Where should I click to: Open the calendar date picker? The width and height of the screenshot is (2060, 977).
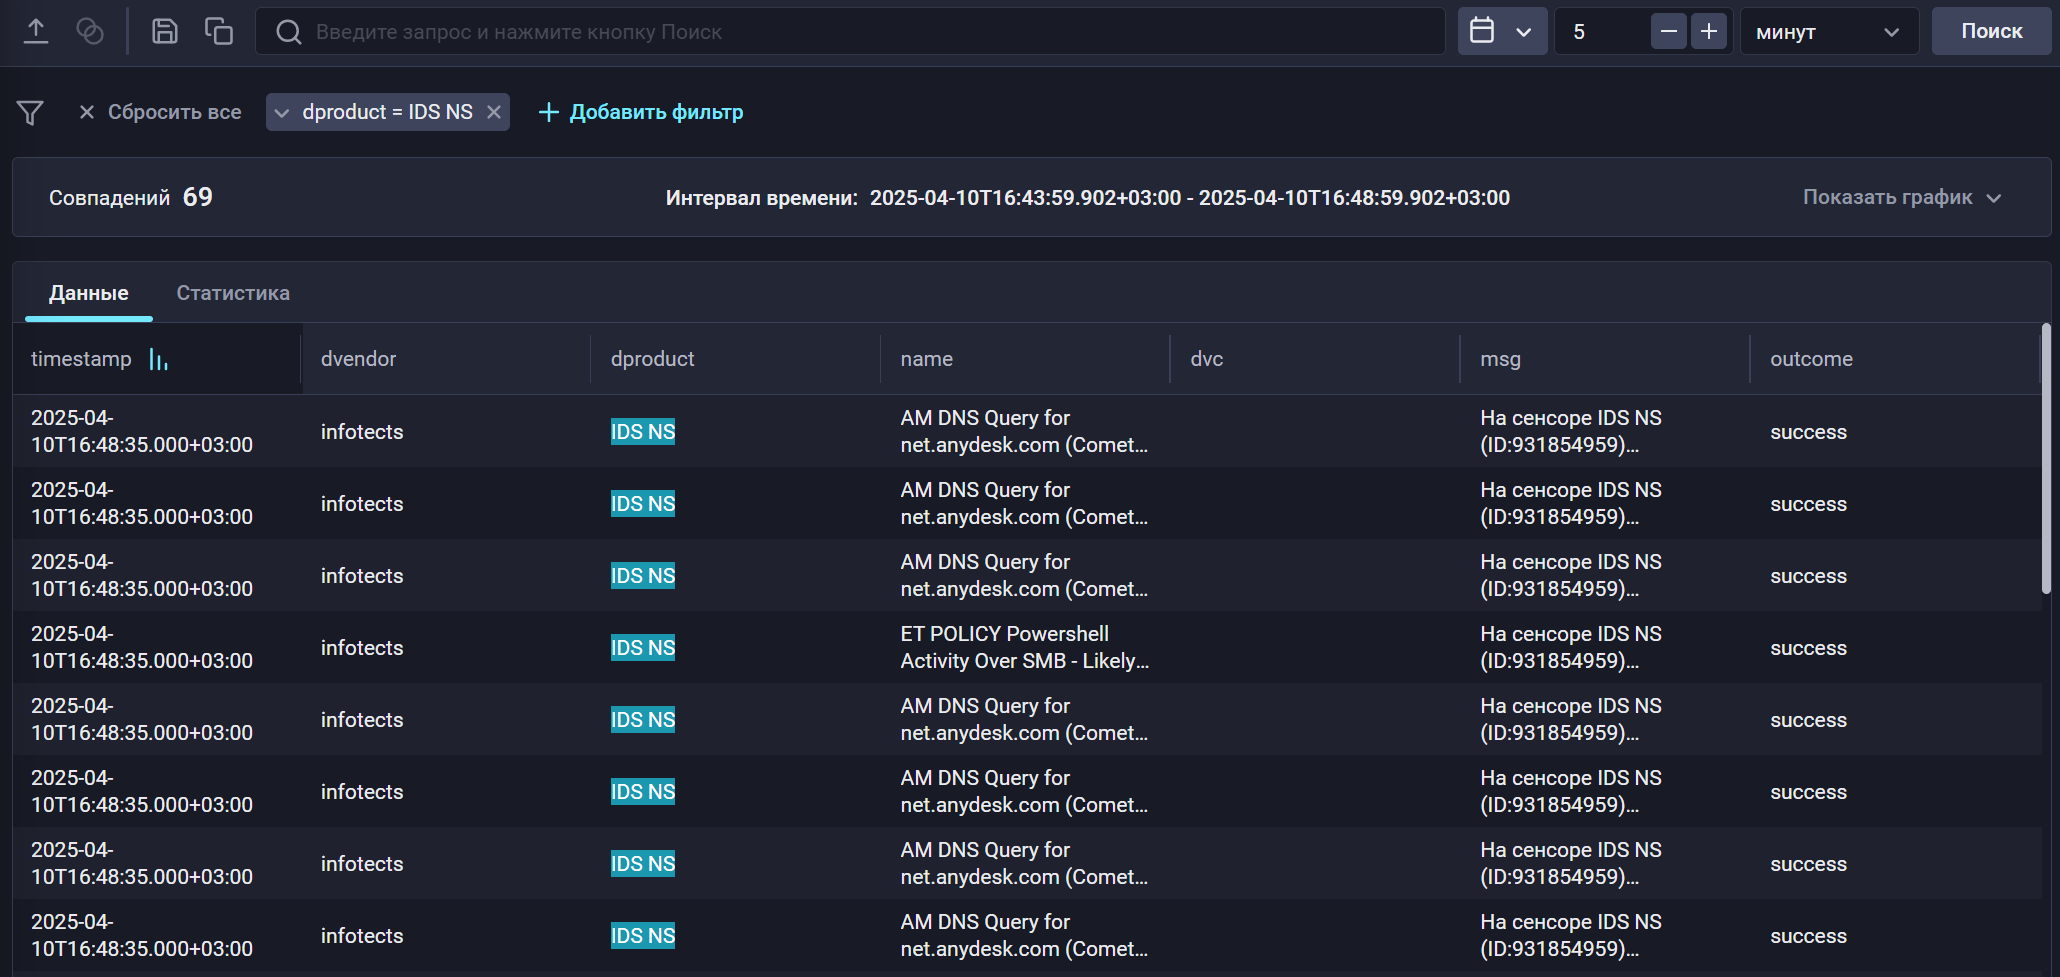pyautogui.click(x=1501, y=31)
